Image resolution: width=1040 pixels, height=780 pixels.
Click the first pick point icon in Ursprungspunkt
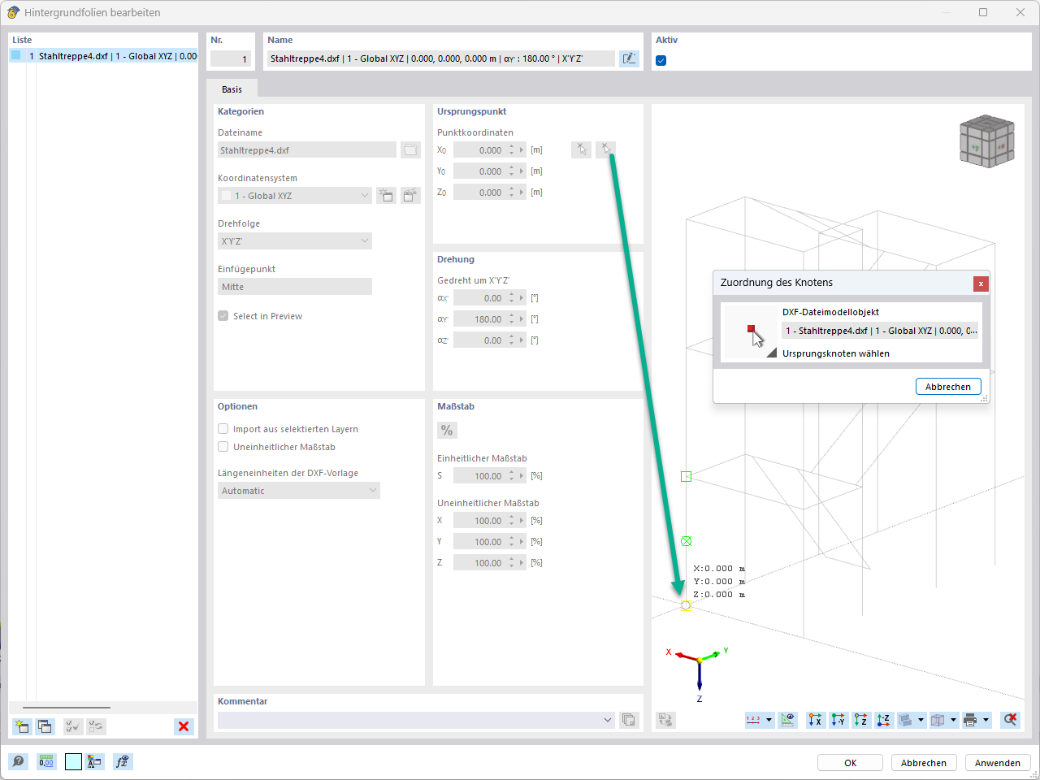coord(581,149)
